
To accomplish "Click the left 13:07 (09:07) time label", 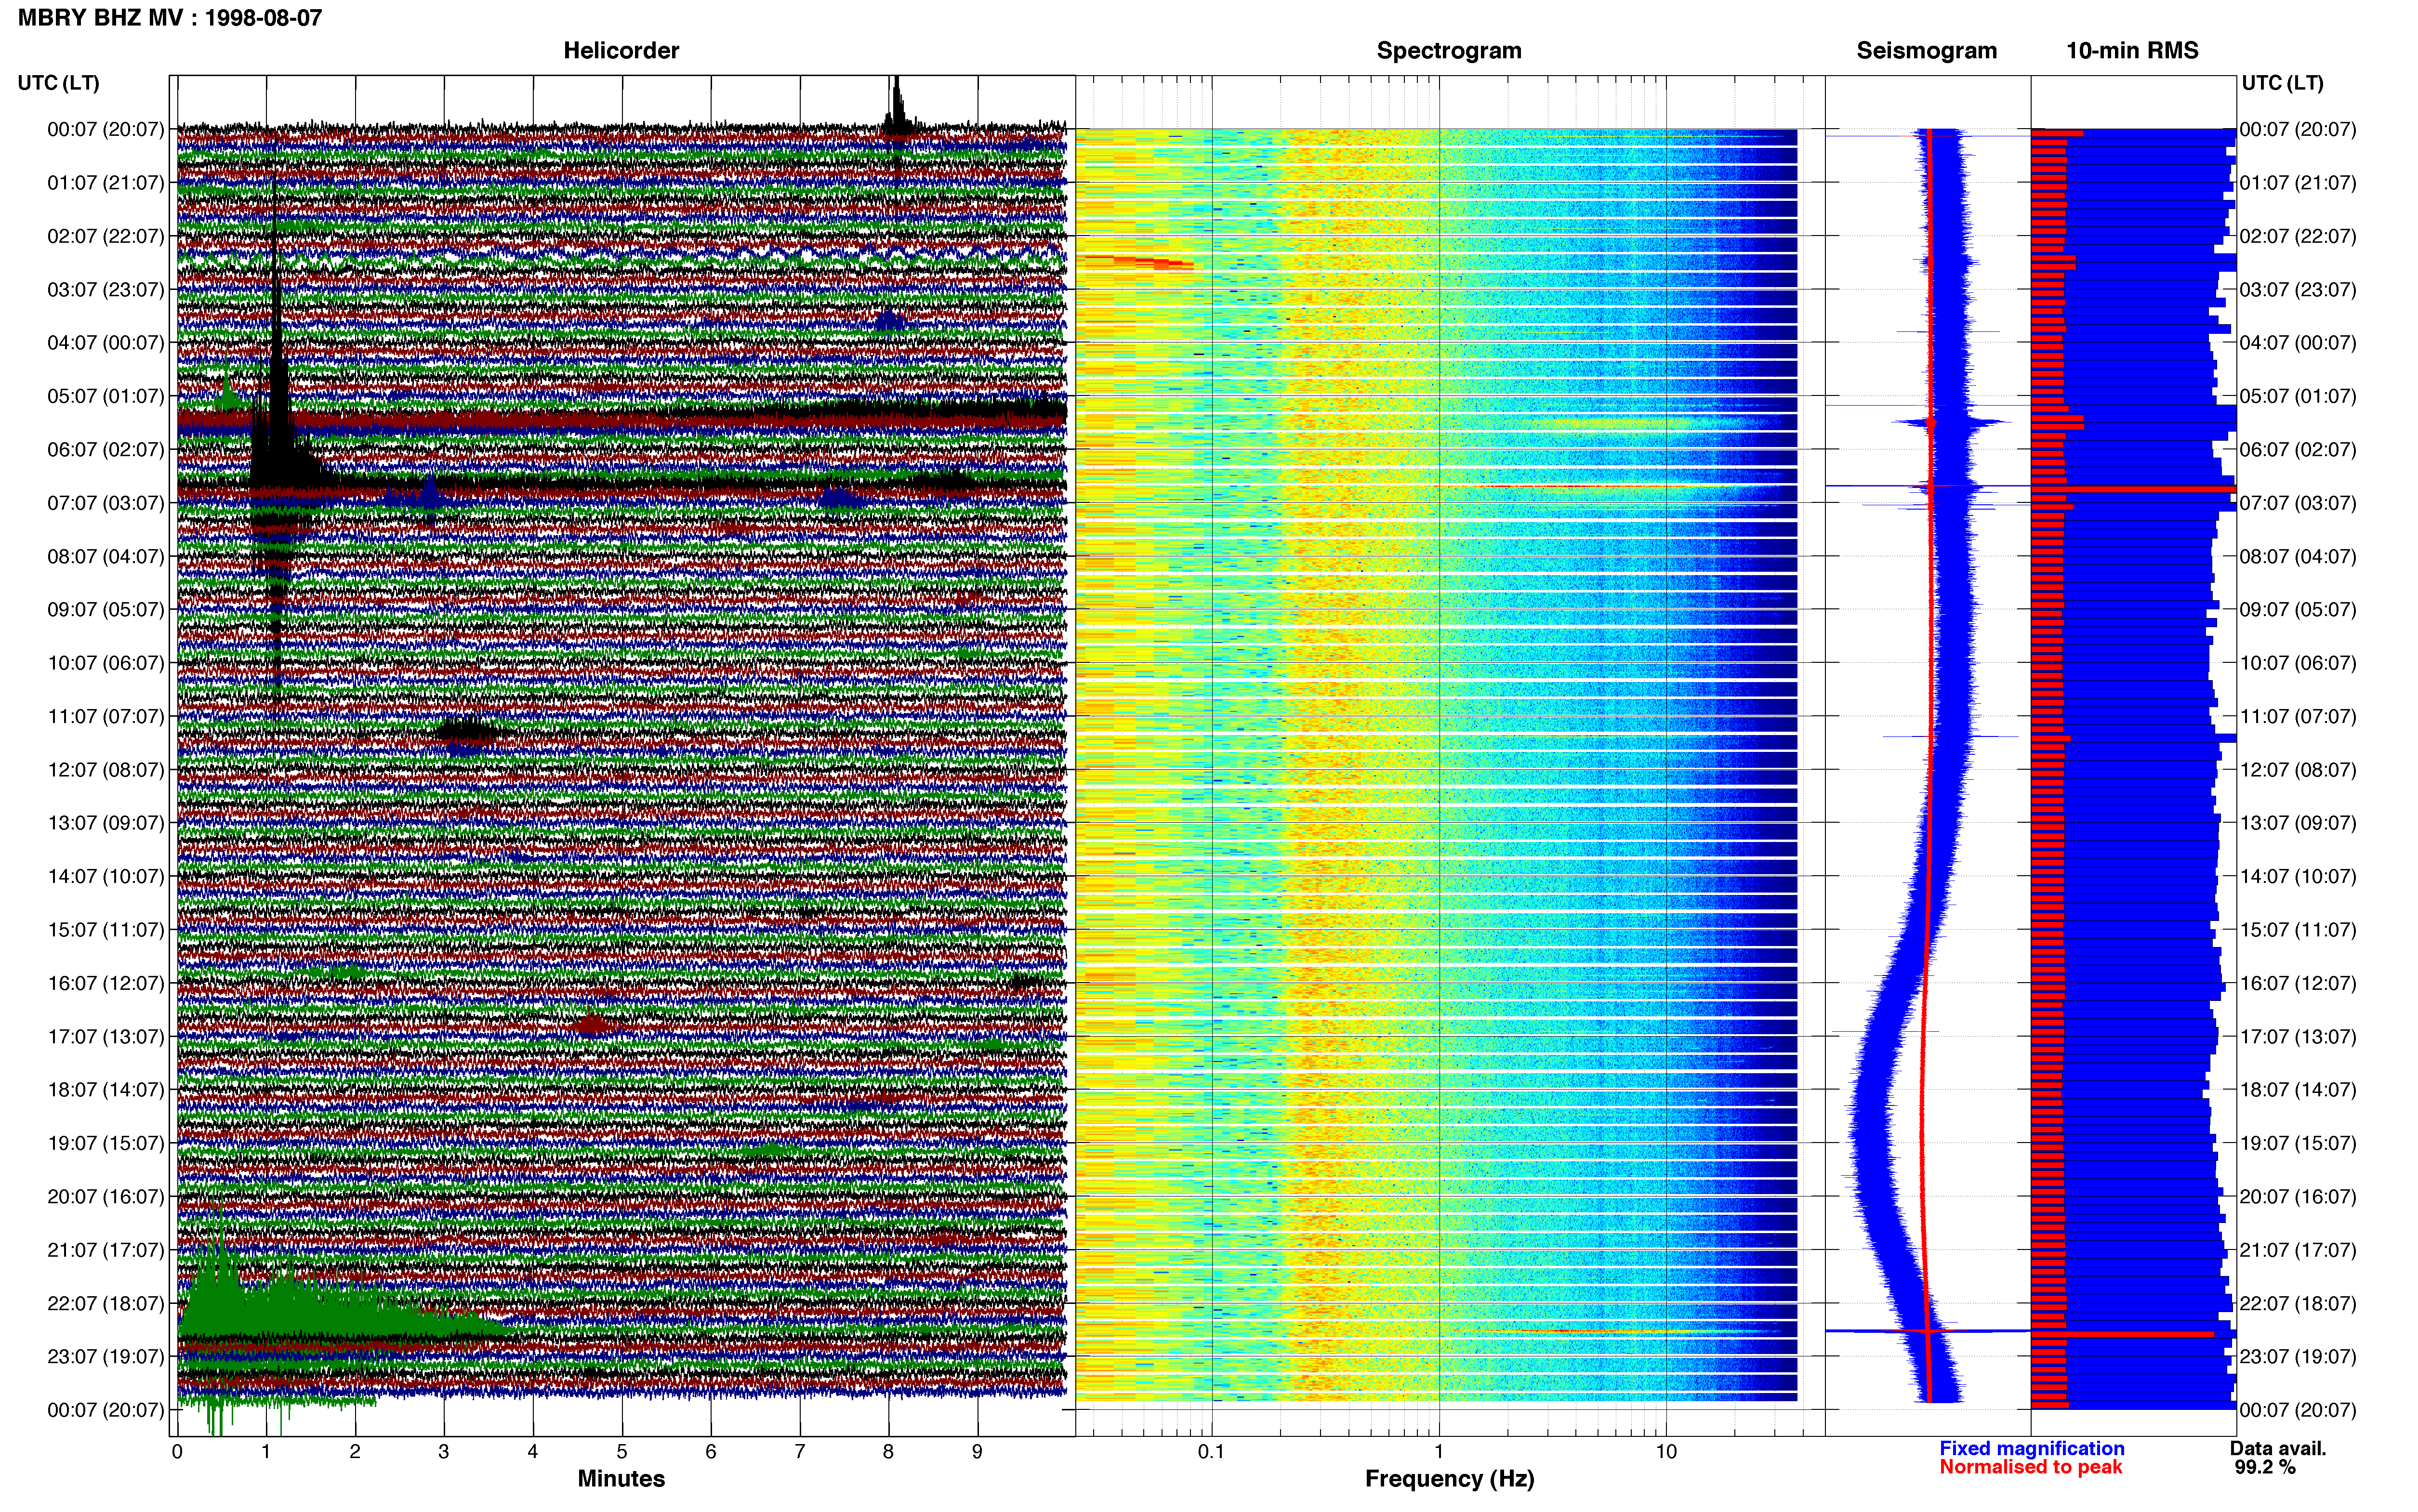I will pos(105,822).
